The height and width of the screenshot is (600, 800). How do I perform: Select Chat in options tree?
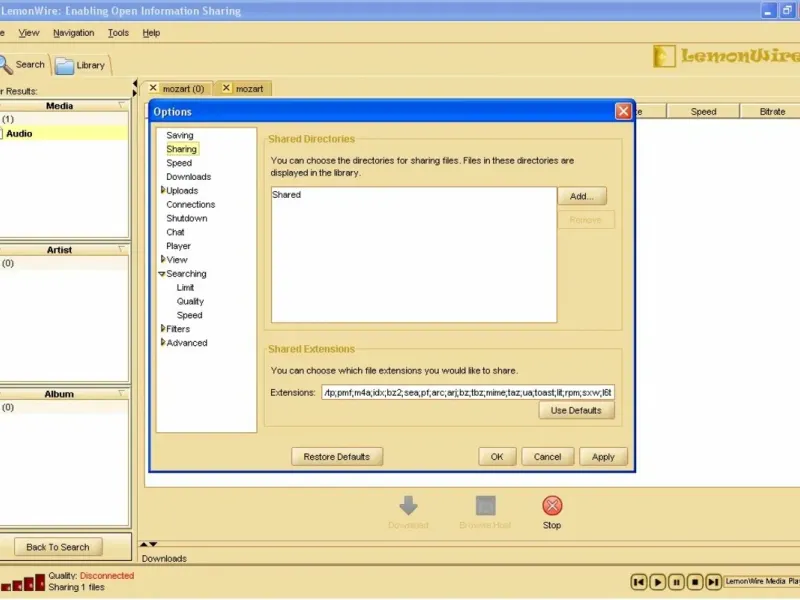click(x=175, y=232)
